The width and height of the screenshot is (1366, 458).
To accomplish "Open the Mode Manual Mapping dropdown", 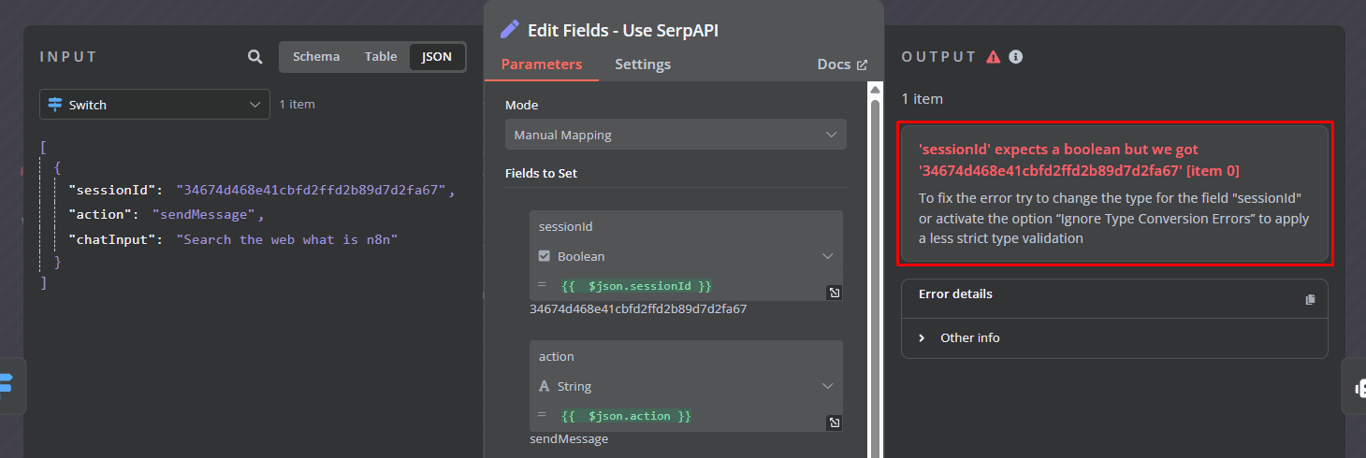I will click(675, 135).
